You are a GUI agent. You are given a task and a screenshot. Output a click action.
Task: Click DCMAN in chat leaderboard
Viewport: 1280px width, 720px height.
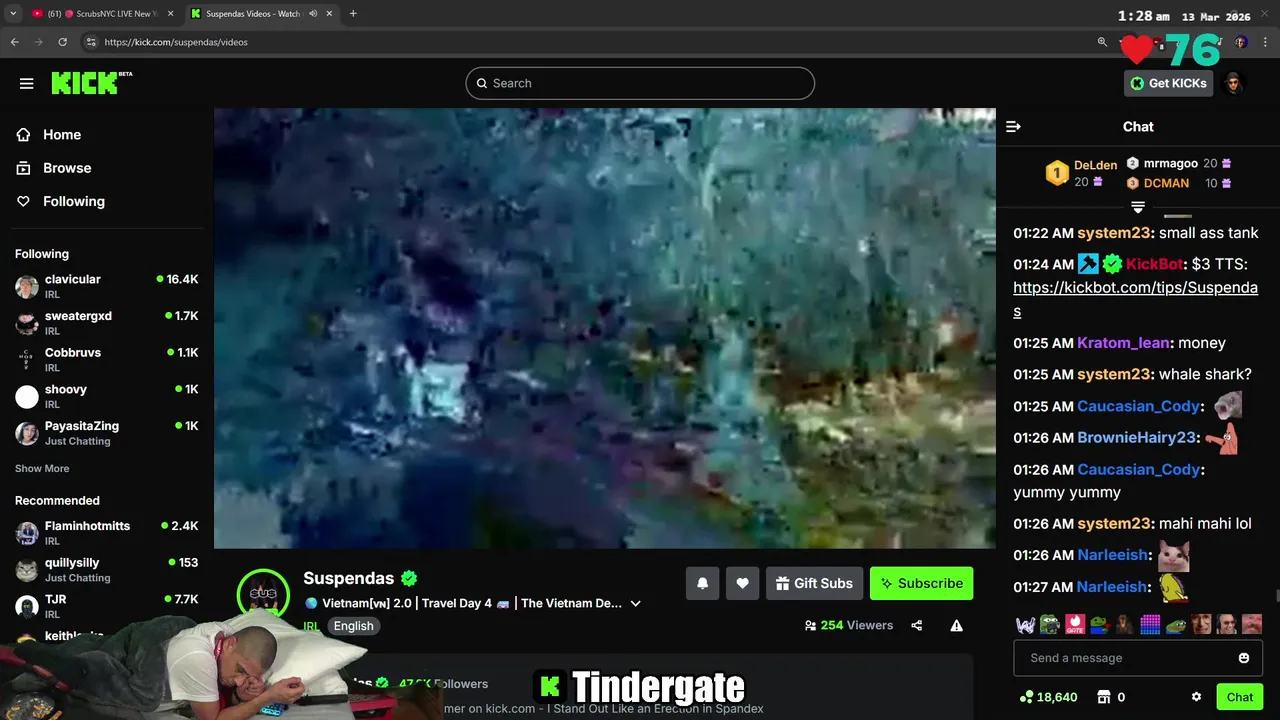[1166, 183]
